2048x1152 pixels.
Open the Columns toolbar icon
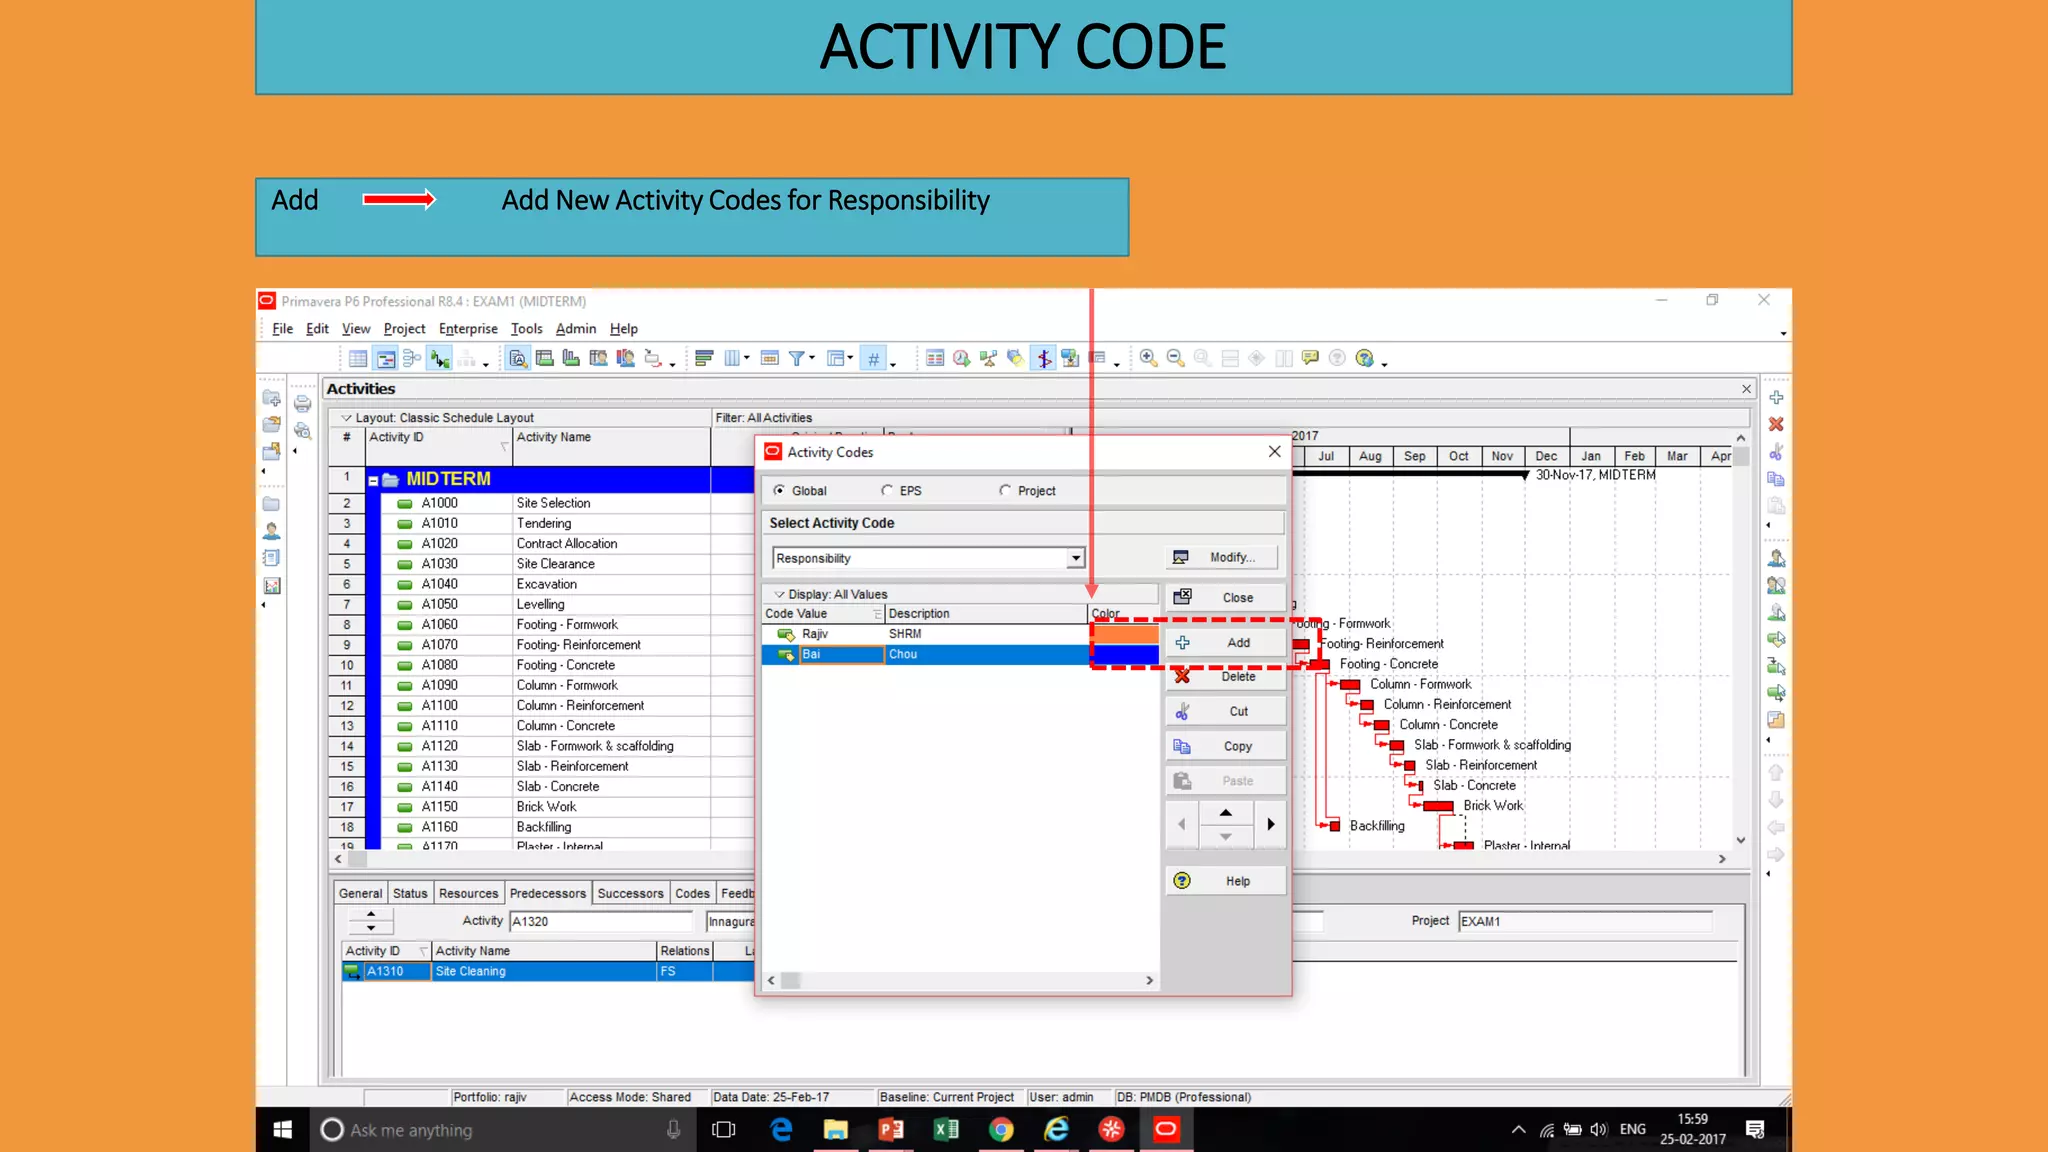click(x=732, y=358)
